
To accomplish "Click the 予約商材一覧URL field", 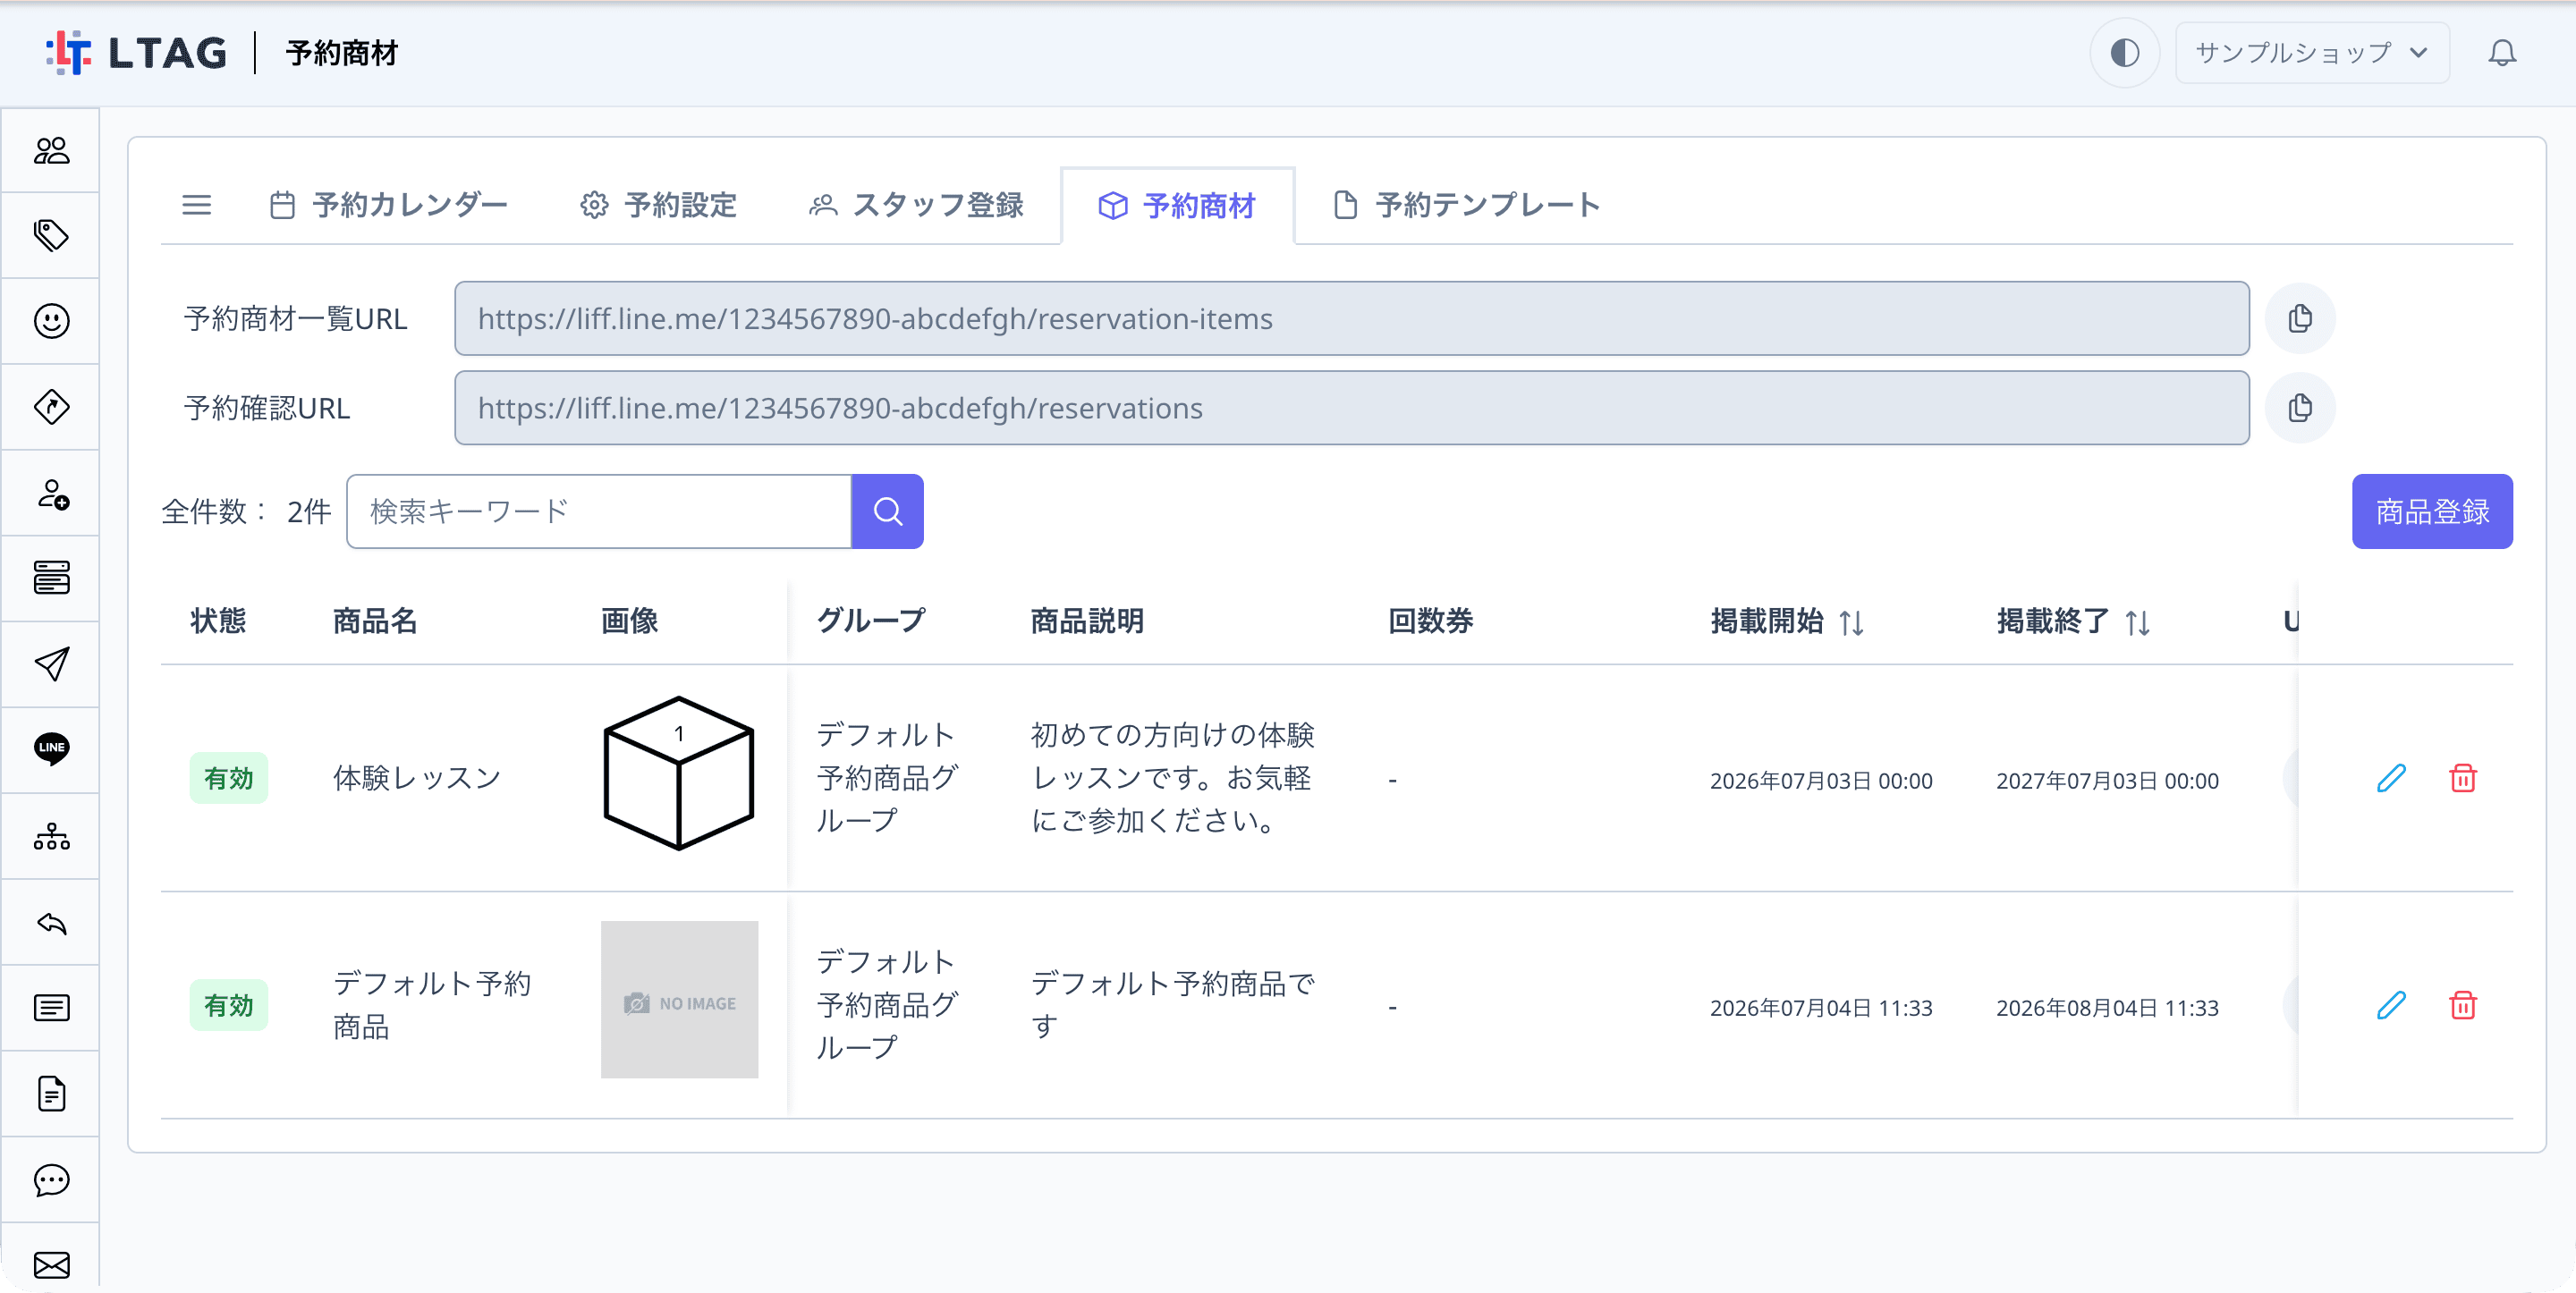I will click(1351, 319).
